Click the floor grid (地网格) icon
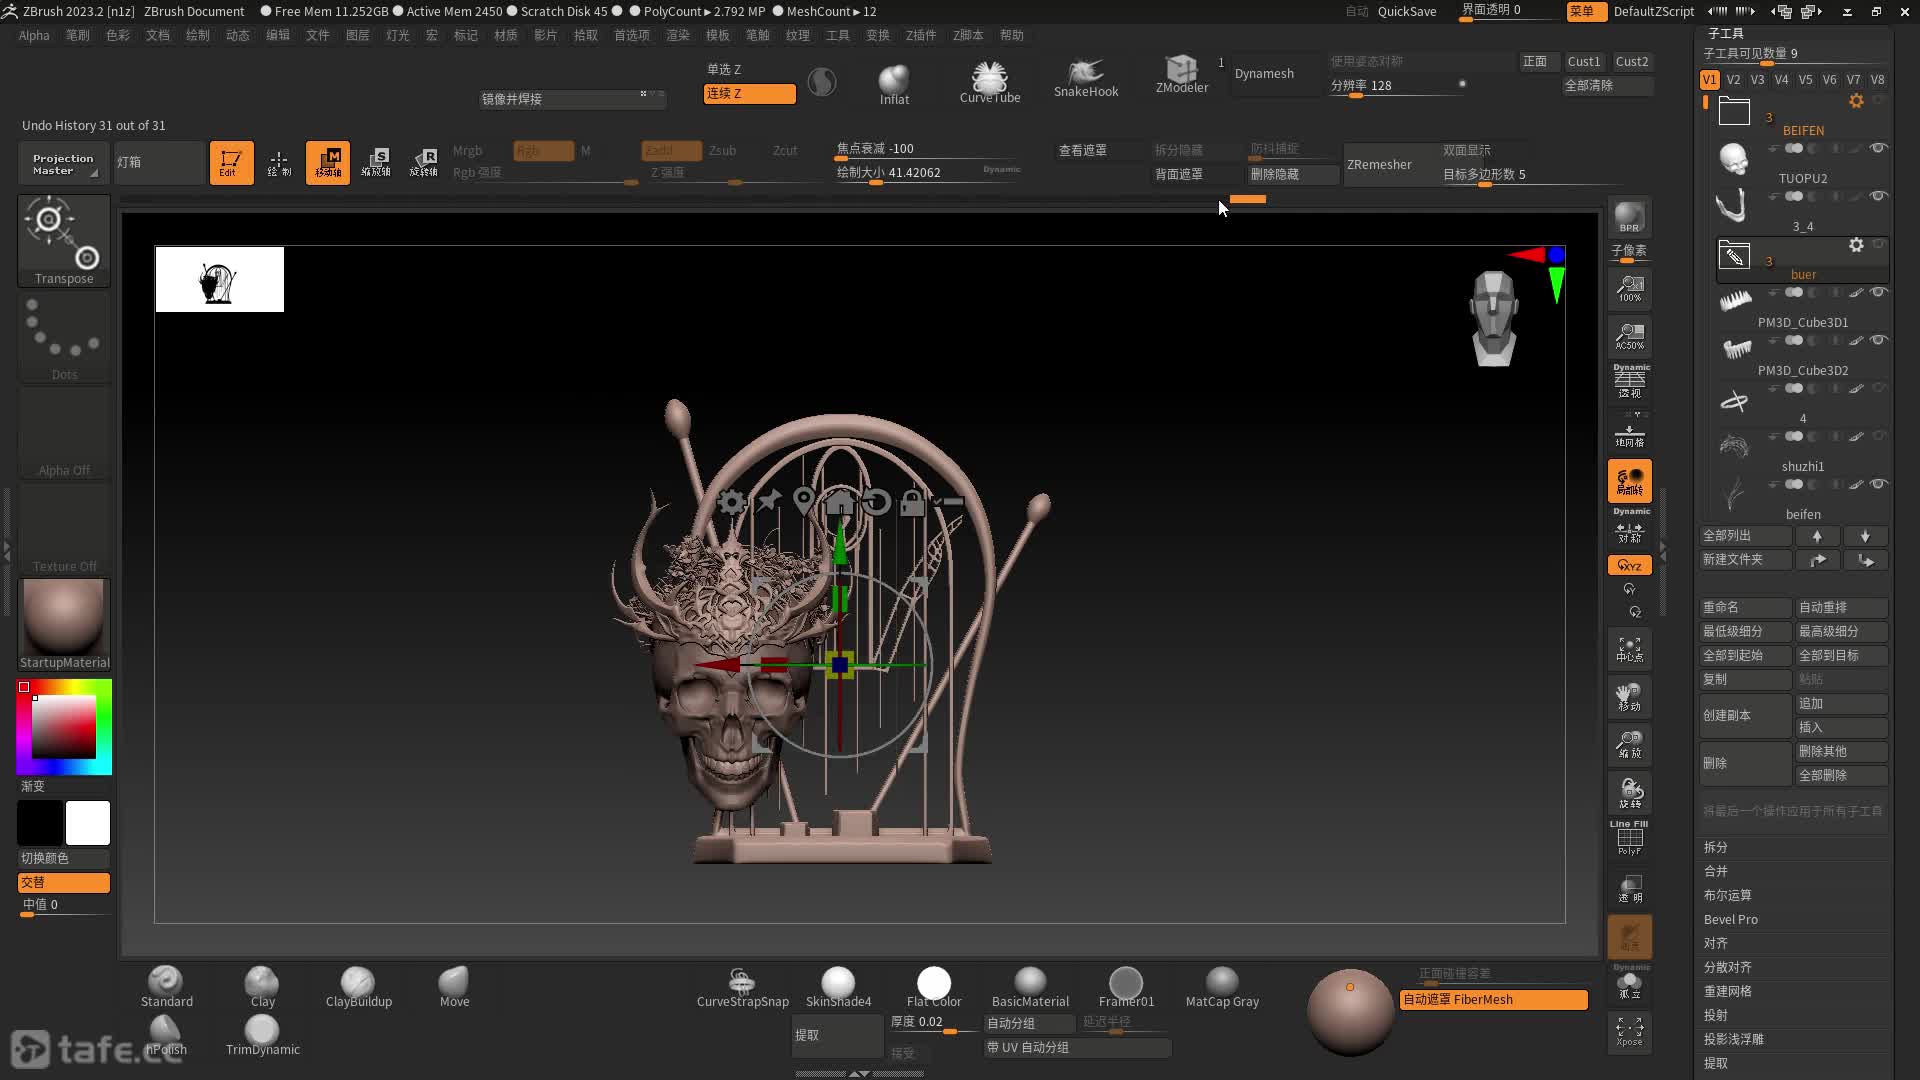This screenshot has height=1080, width=1920. tap(1629, 436)
